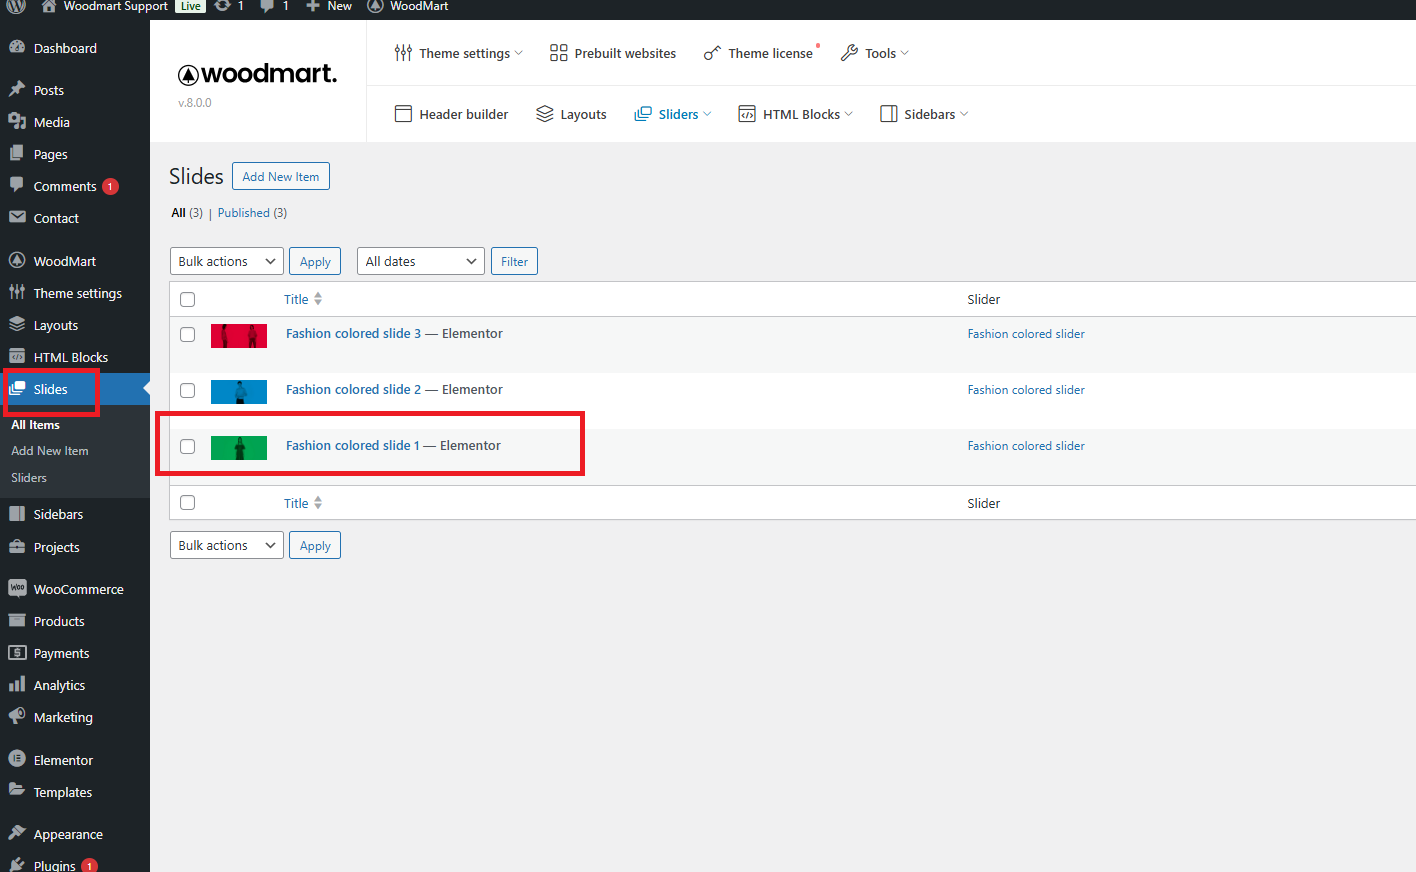Open Header builder in the top bar
1416x872 pixels.
[x=452, y=114]
